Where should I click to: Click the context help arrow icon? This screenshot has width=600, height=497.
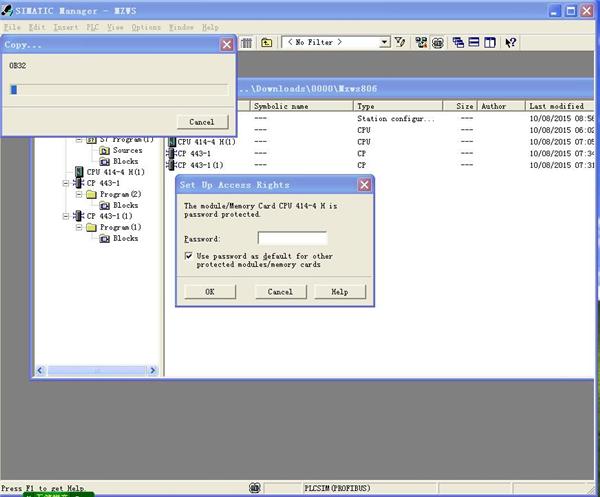click(x=510, y=42)
